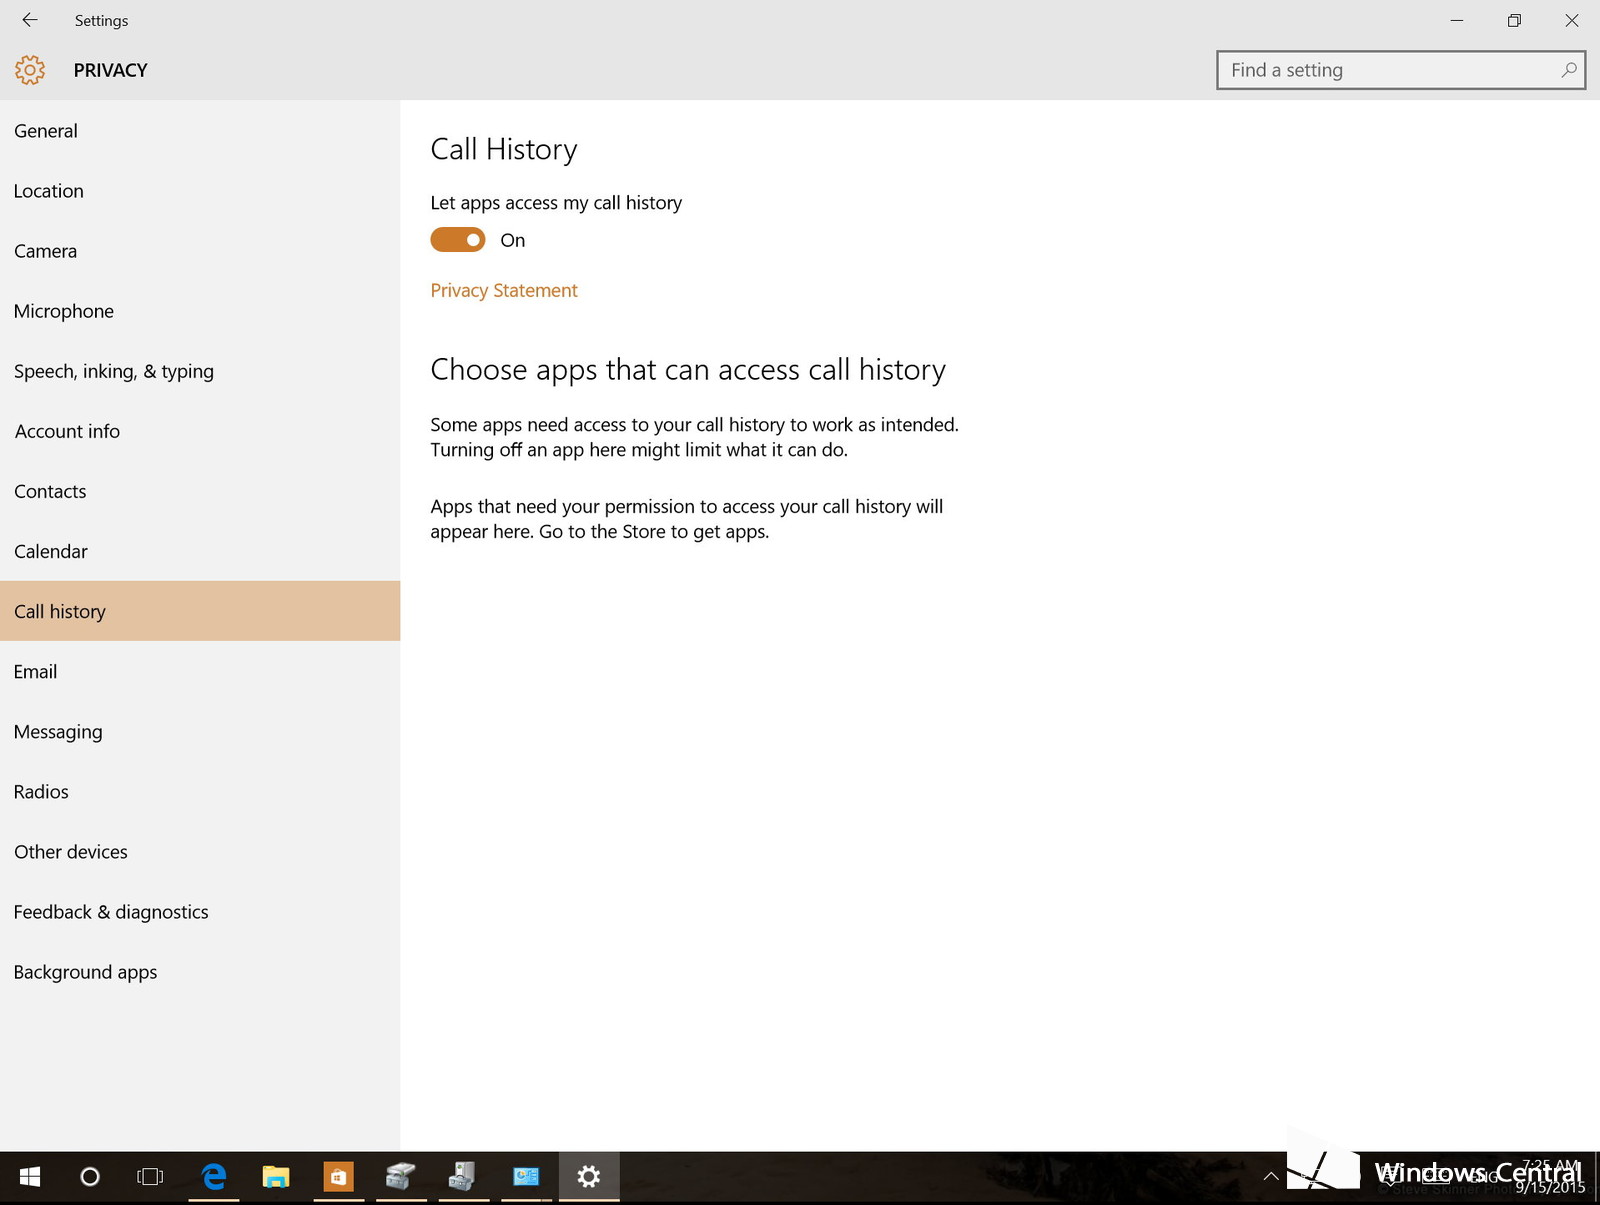Launch Microsoft Edge from taskbar
The height and width of the screenshot is (1205, 1600).
(x=214, y=1177)
